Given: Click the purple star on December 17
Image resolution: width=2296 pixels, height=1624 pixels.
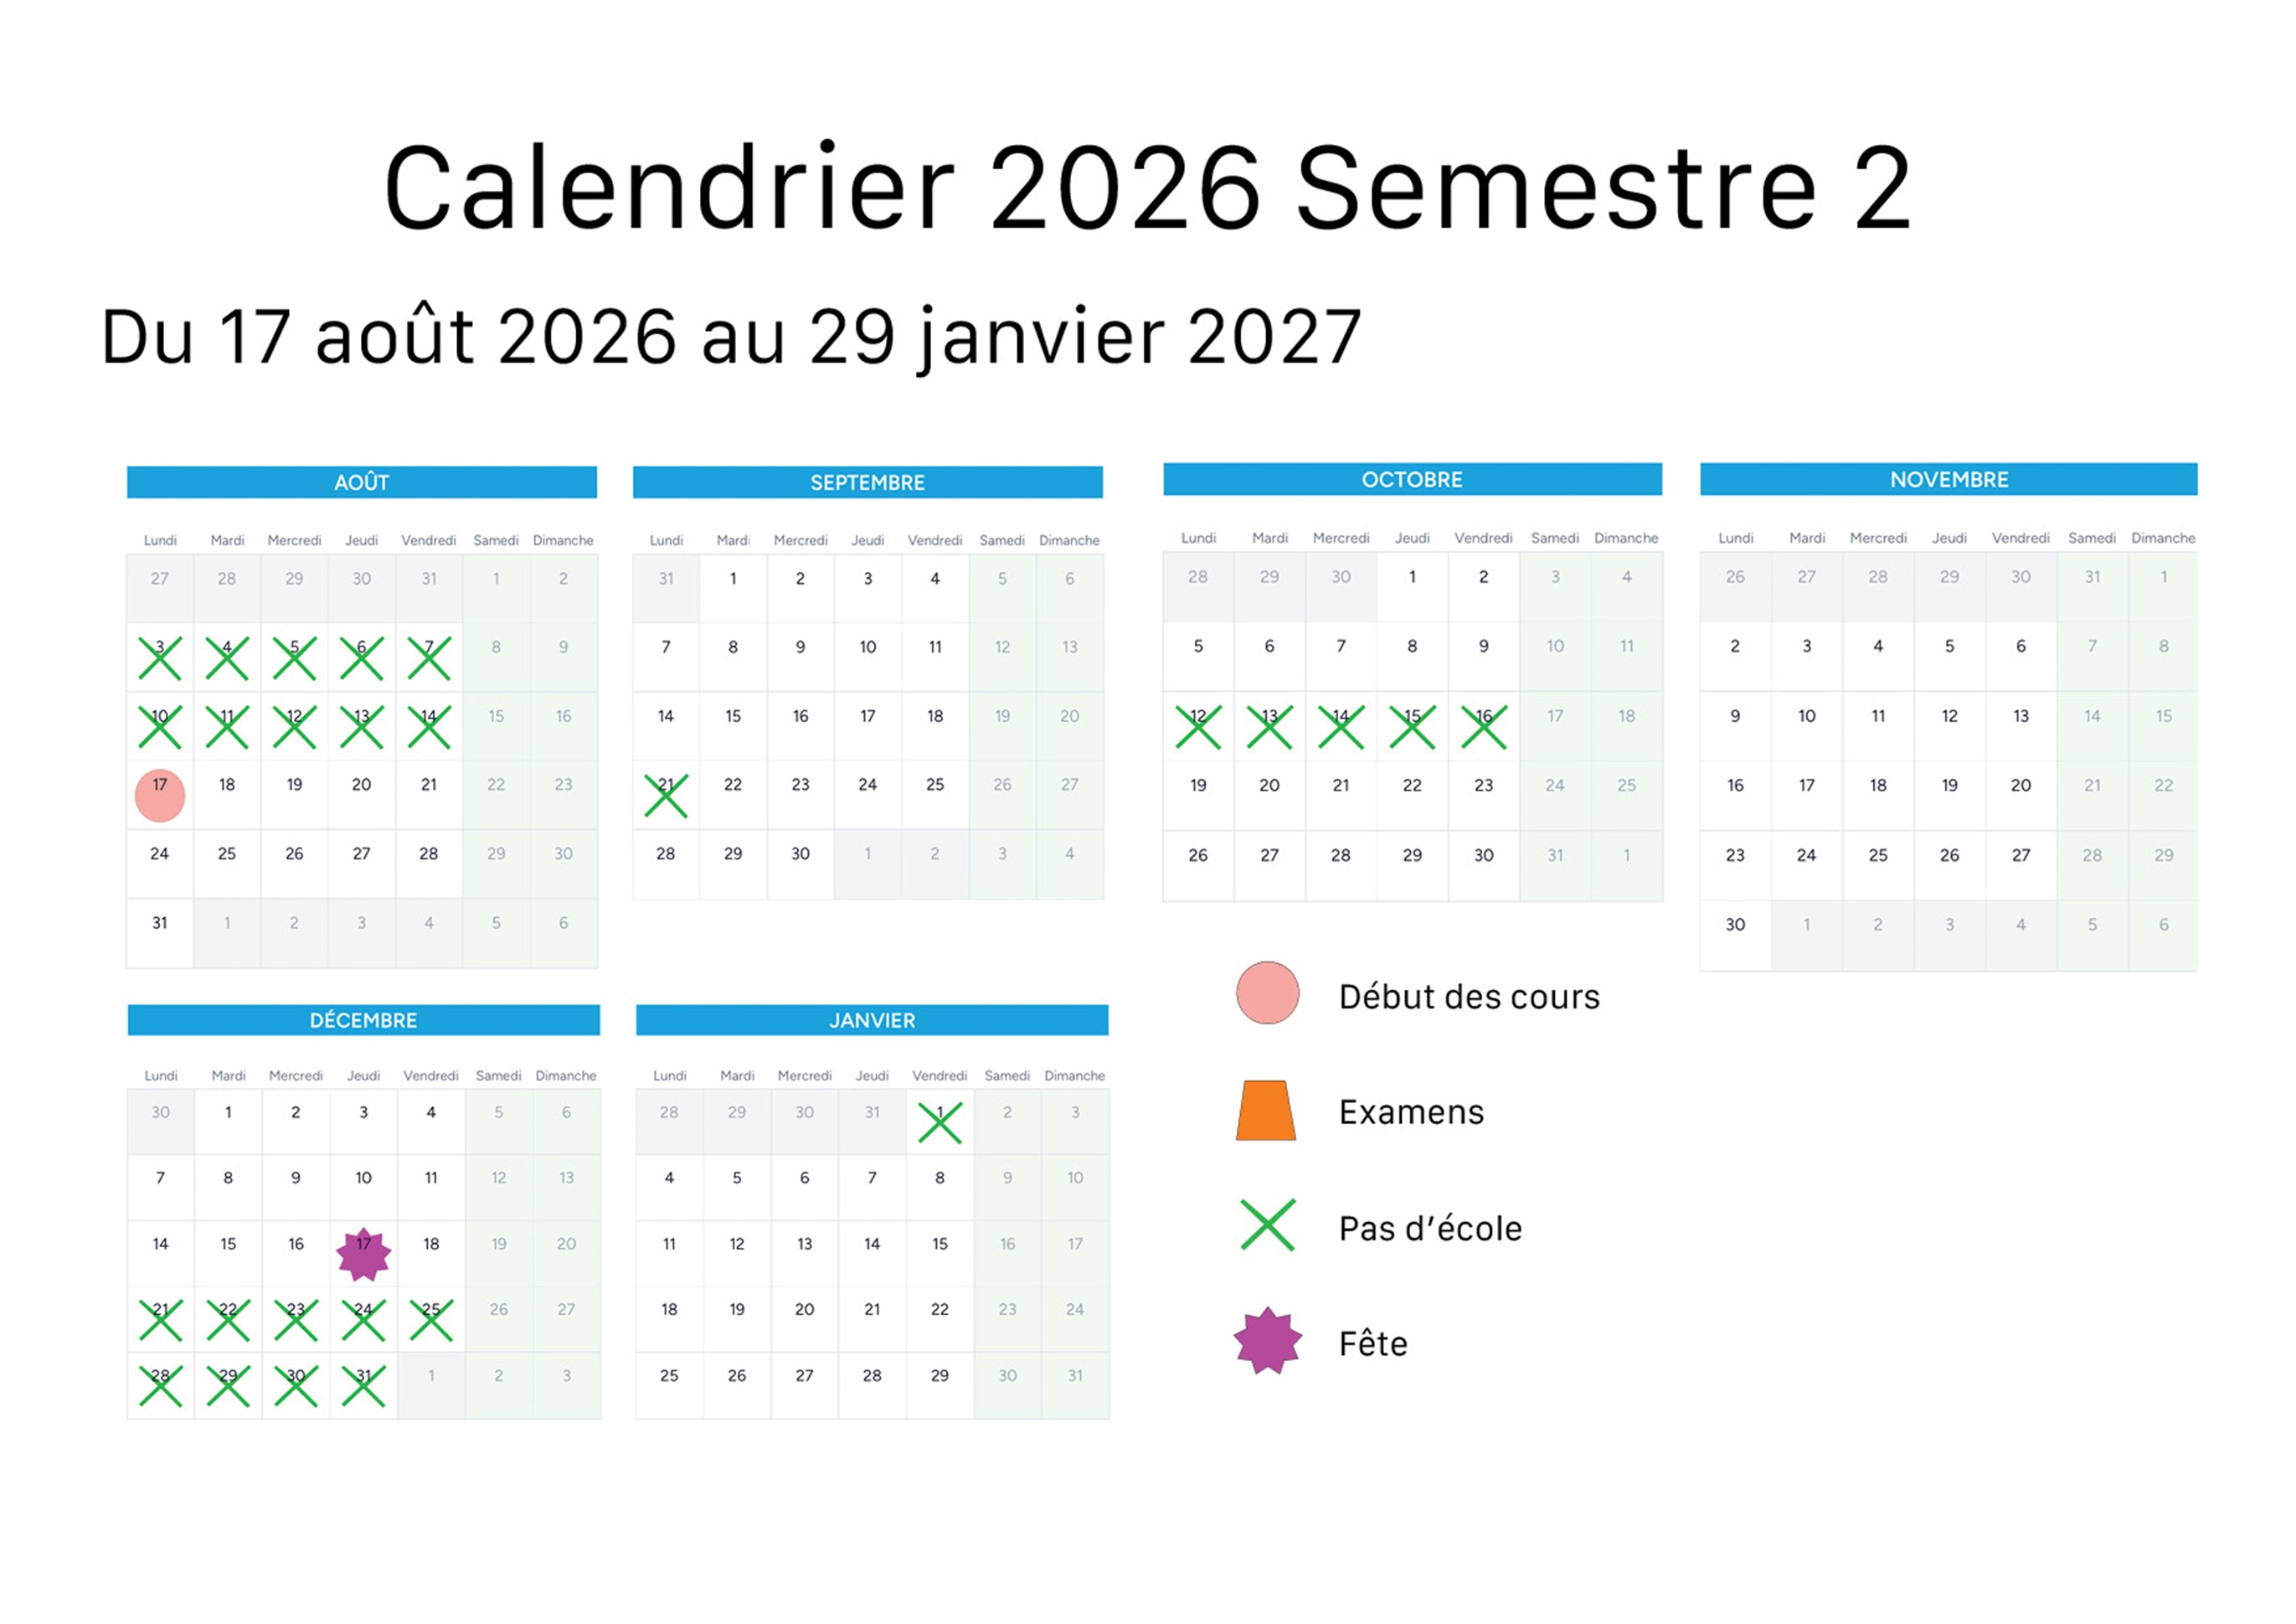Looking at the screenshot, I should [x=363, y=1254].
